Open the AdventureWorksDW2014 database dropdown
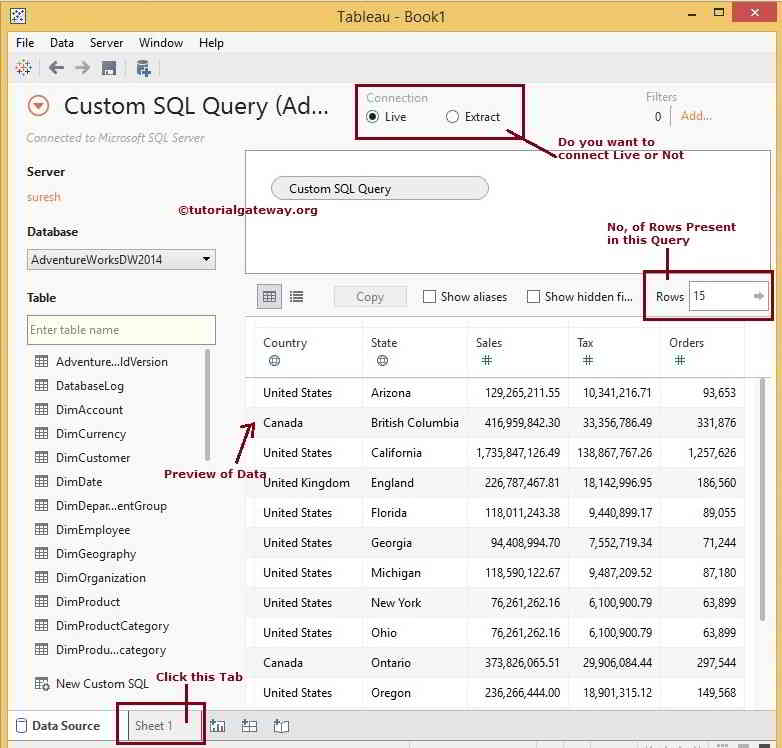The width and height of the screenshot is (782, 748). tap(121, 259)
